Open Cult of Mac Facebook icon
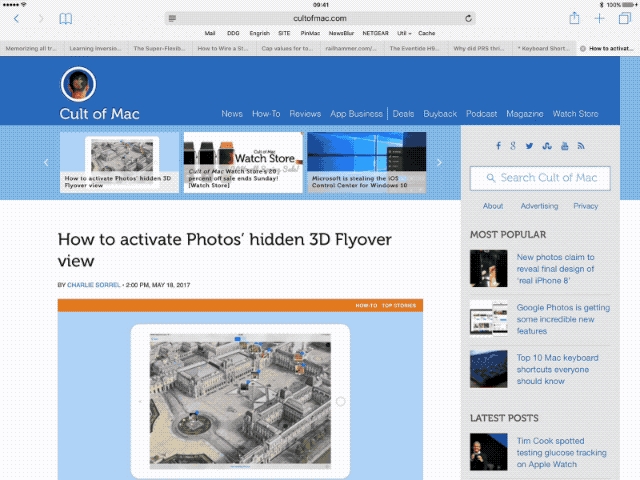The width and height of the screenshot is (640, 480). coord(498,146)
